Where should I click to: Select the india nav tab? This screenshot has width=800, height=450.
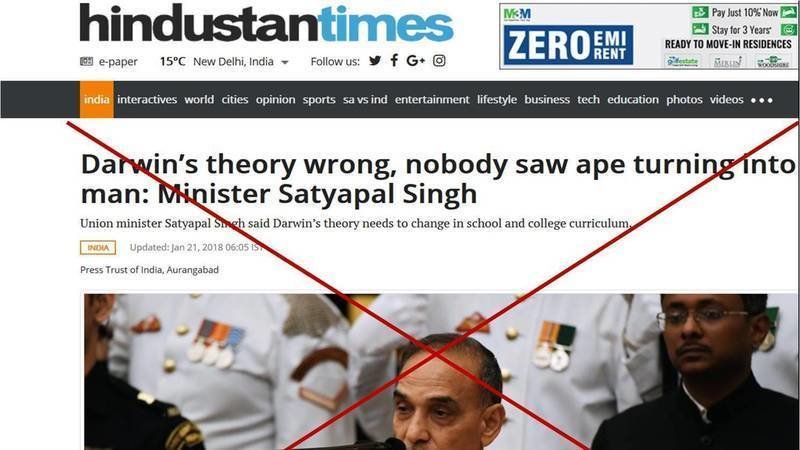[96, 99]
